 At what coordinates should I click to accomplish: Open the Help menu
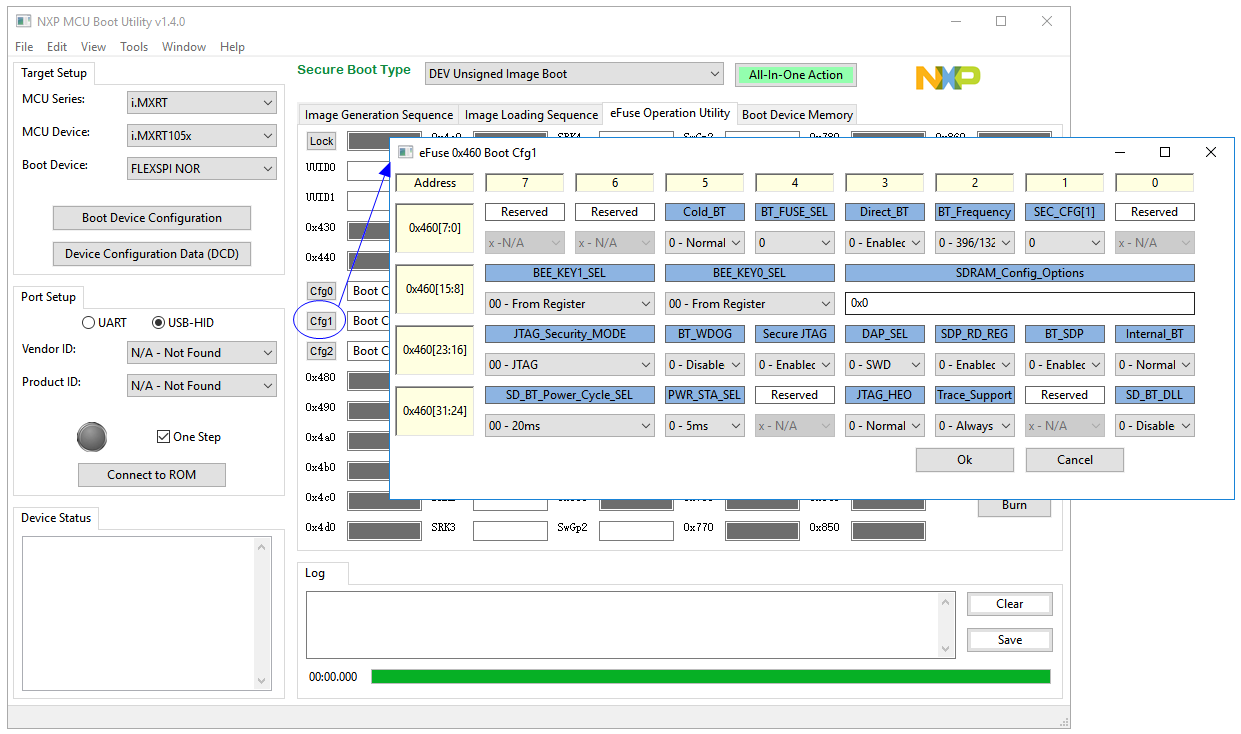point(232,47)
